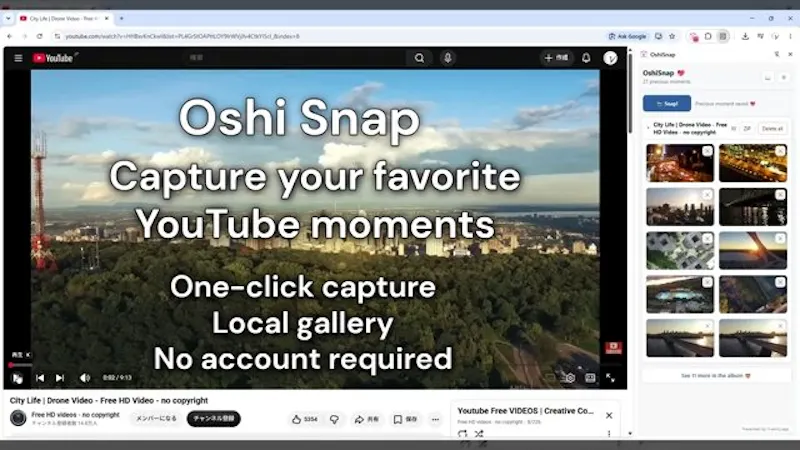Open the YouTube hamburger guide menu
Viewport: 800px width, 450px height.
point(18,58)
